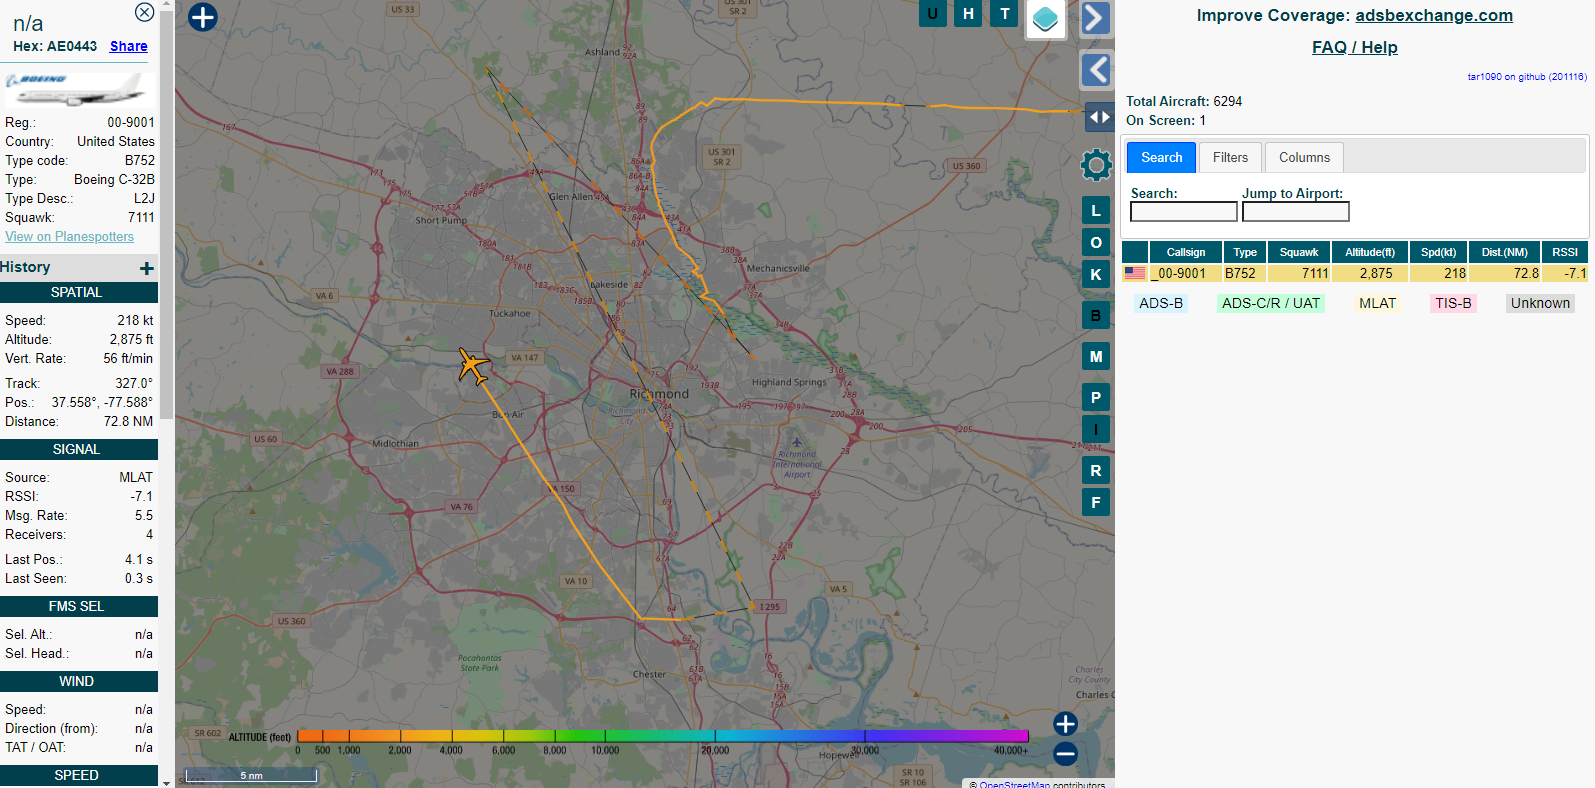
Task: Sort table by RSSI column
Action: [1565, 252]
